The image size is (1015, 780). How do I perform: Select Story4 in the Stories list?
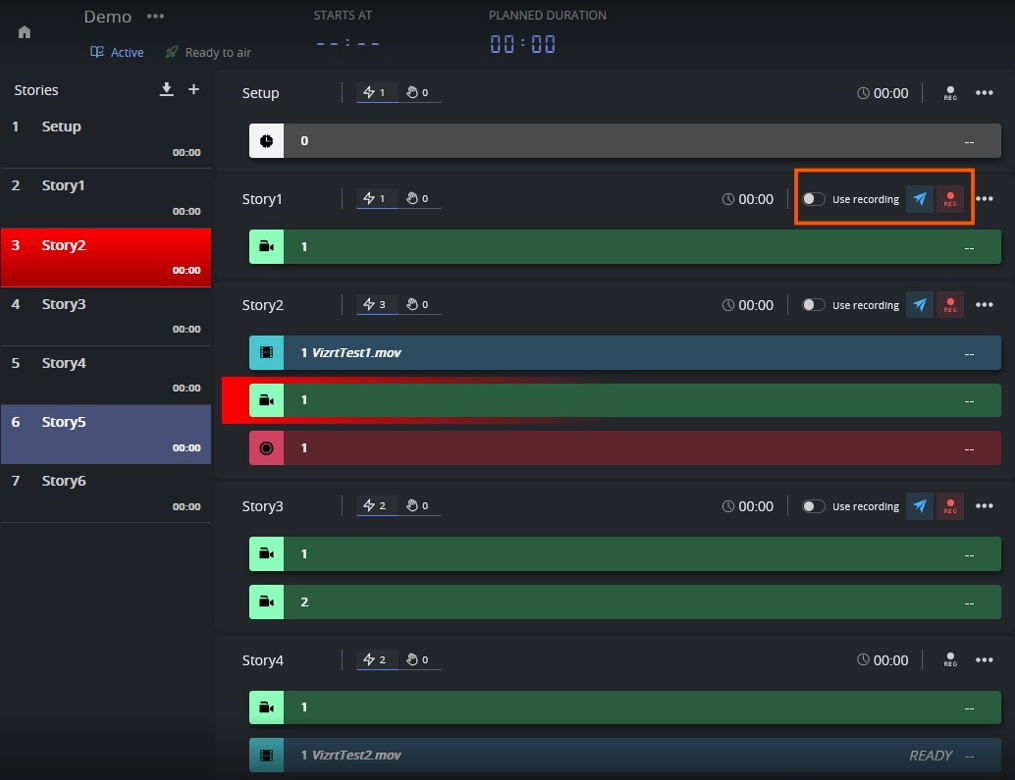[106, 375]
